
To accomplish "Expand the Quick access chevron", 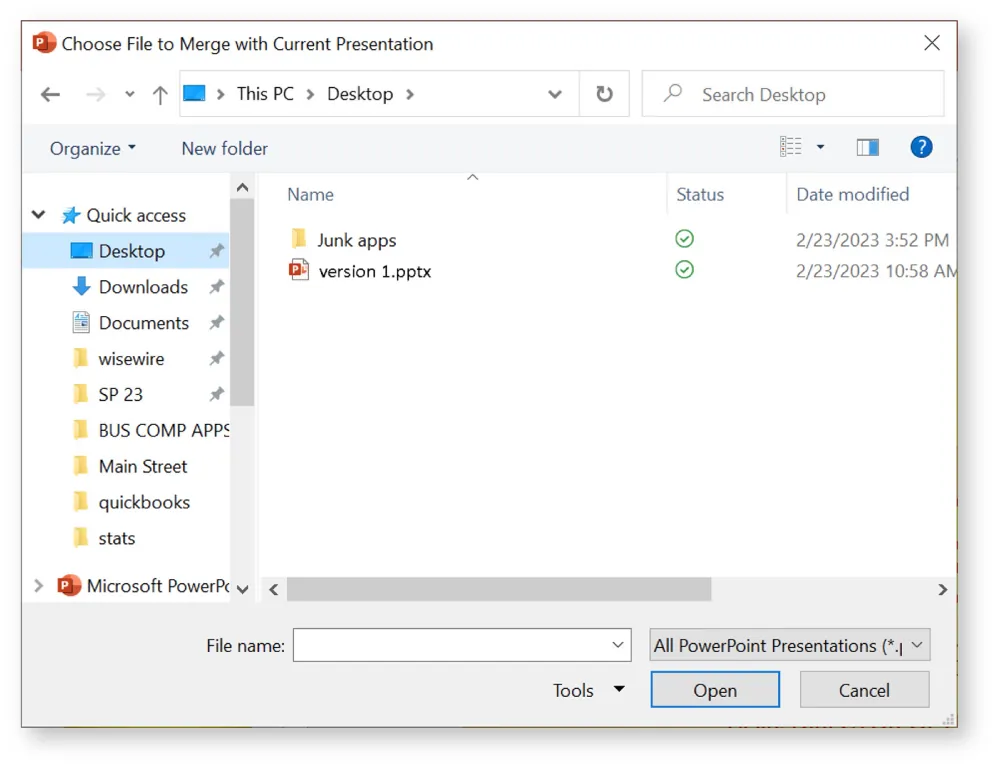I will click(38, 215).
